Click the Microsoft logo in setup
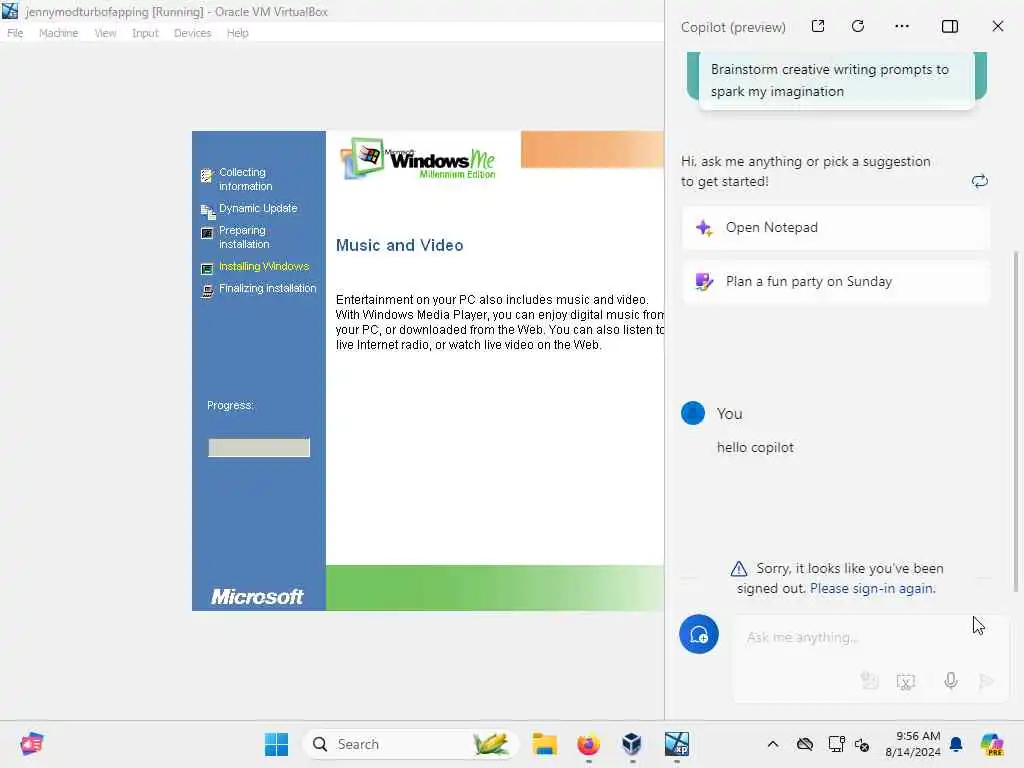Screen dimensions: 1024x768 pos(257,596)
